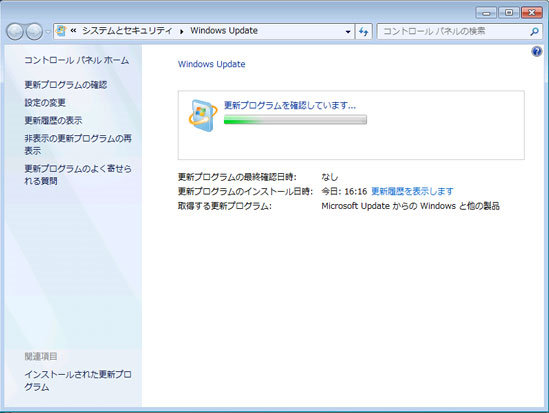Click the green update-check progress bar
The width and height of the screenshot is (549, 413).
[x=295, y=120]
